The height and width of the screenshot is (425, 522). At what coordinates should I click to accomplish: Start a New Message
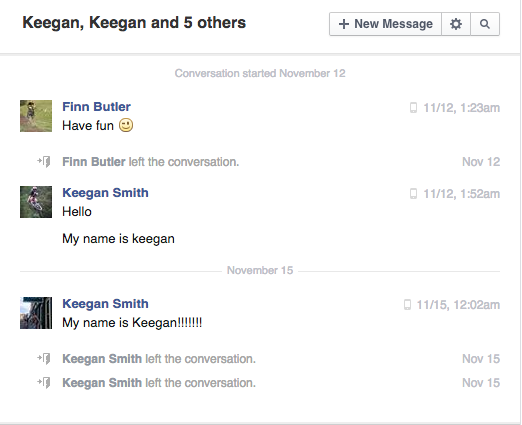click(385, 24)
